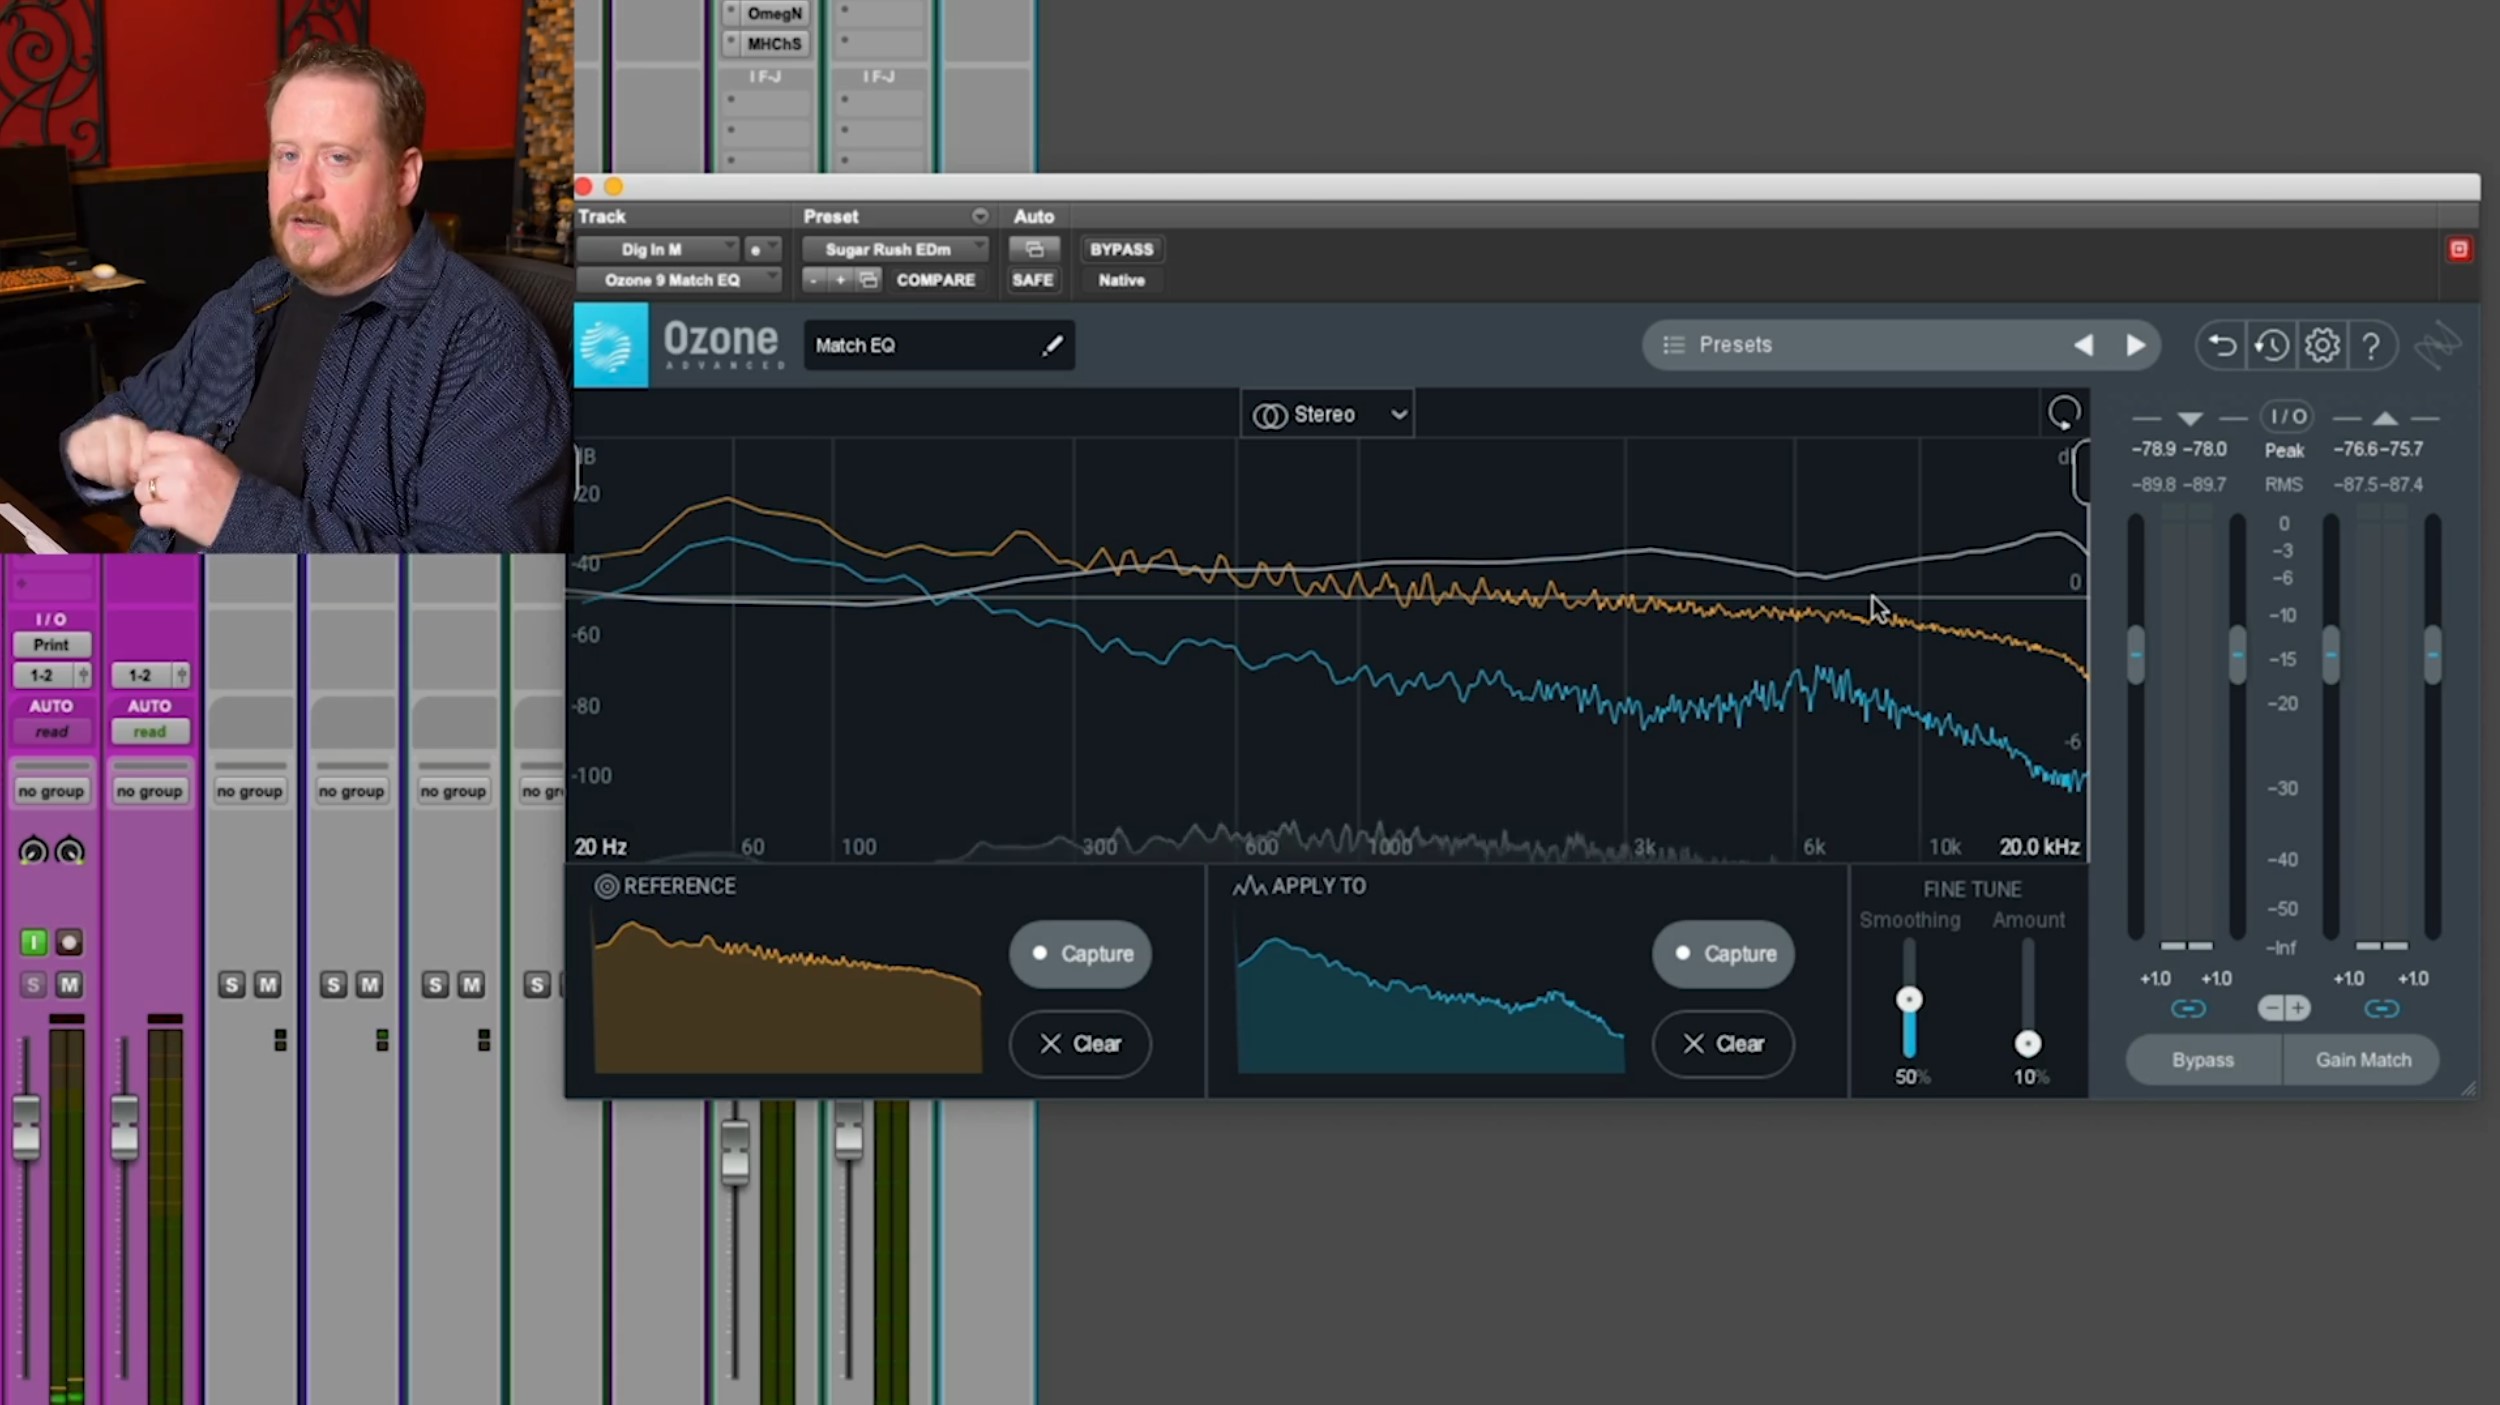Click Capture in the Reference section
The width and height of the screenshot is (2500, 1405).
point(1080,954)
